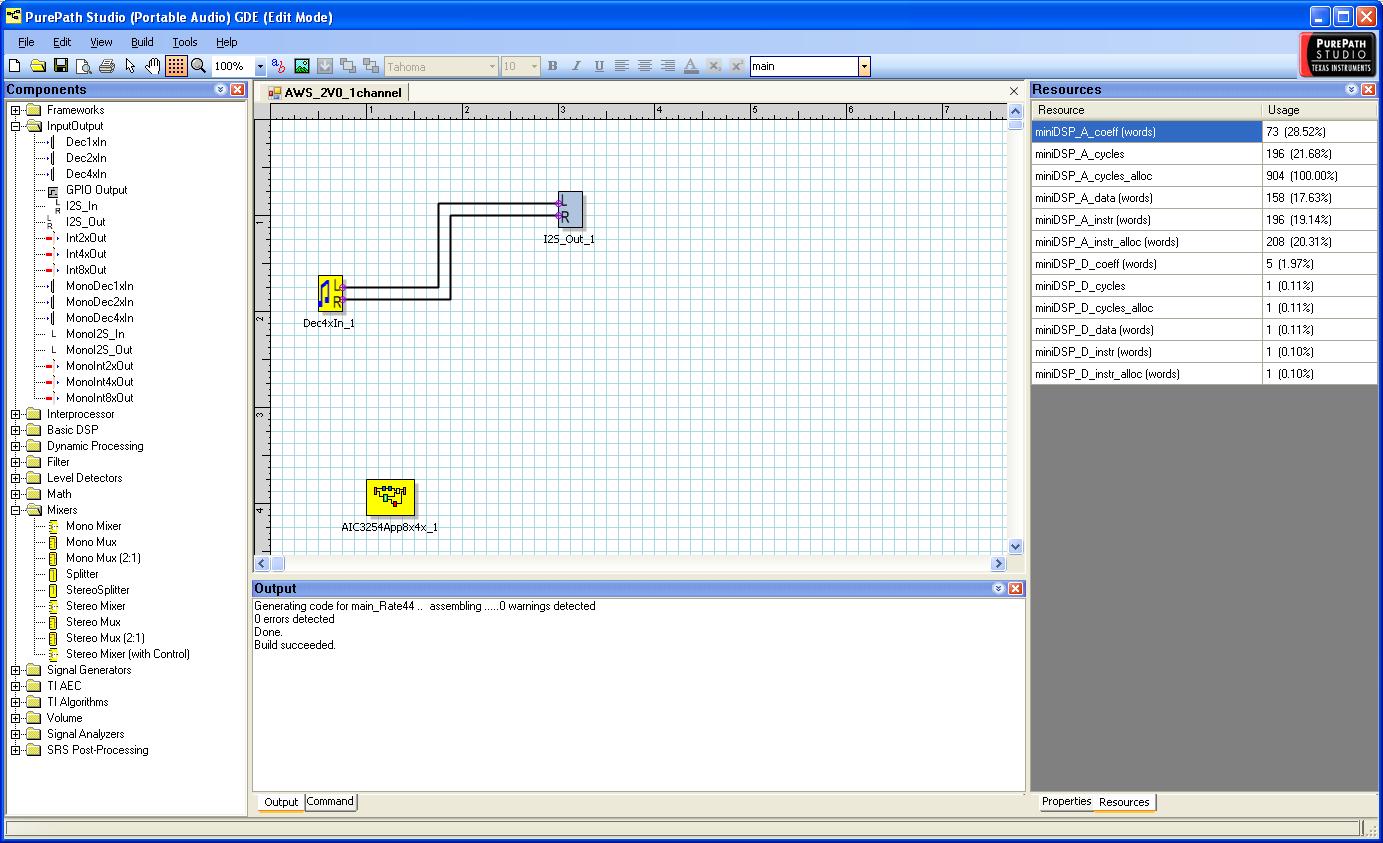The image size is (1383, 843).
Task: Sort by the Usage column header
Action: point(1320,110)
